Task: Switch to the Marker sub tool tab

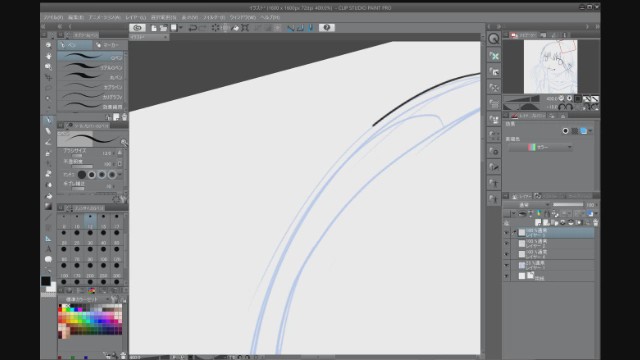Action: [107, 45]
